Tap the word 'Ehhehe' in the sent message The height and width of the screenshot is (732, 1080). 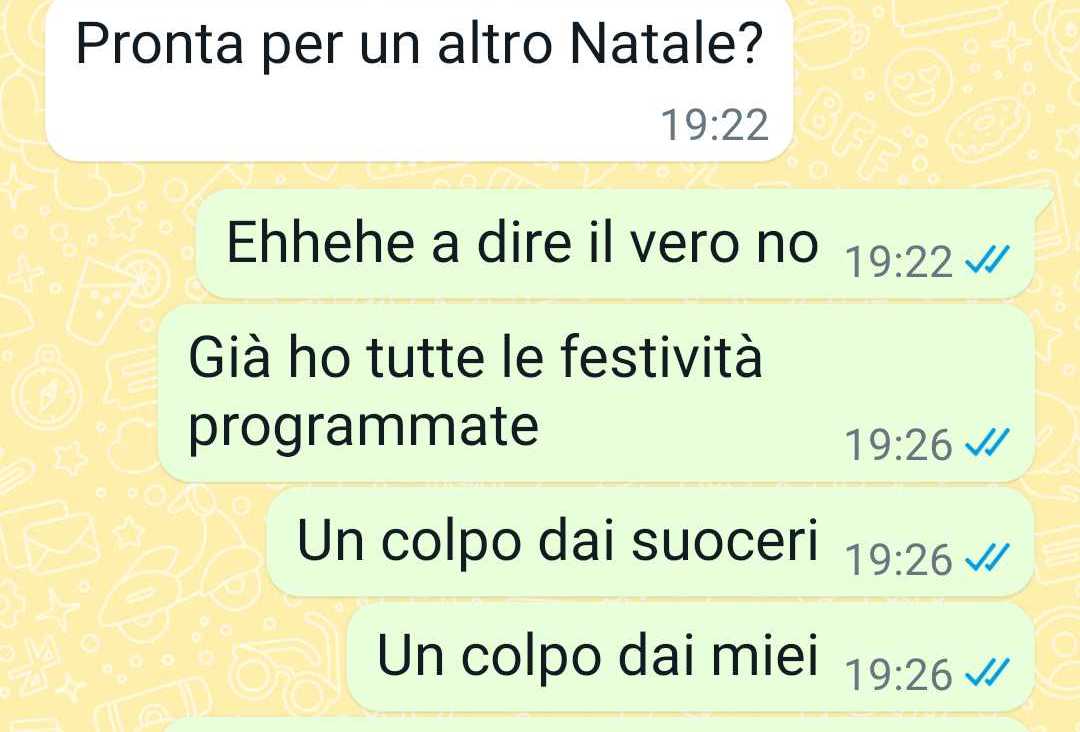click(x=321, y=242)
